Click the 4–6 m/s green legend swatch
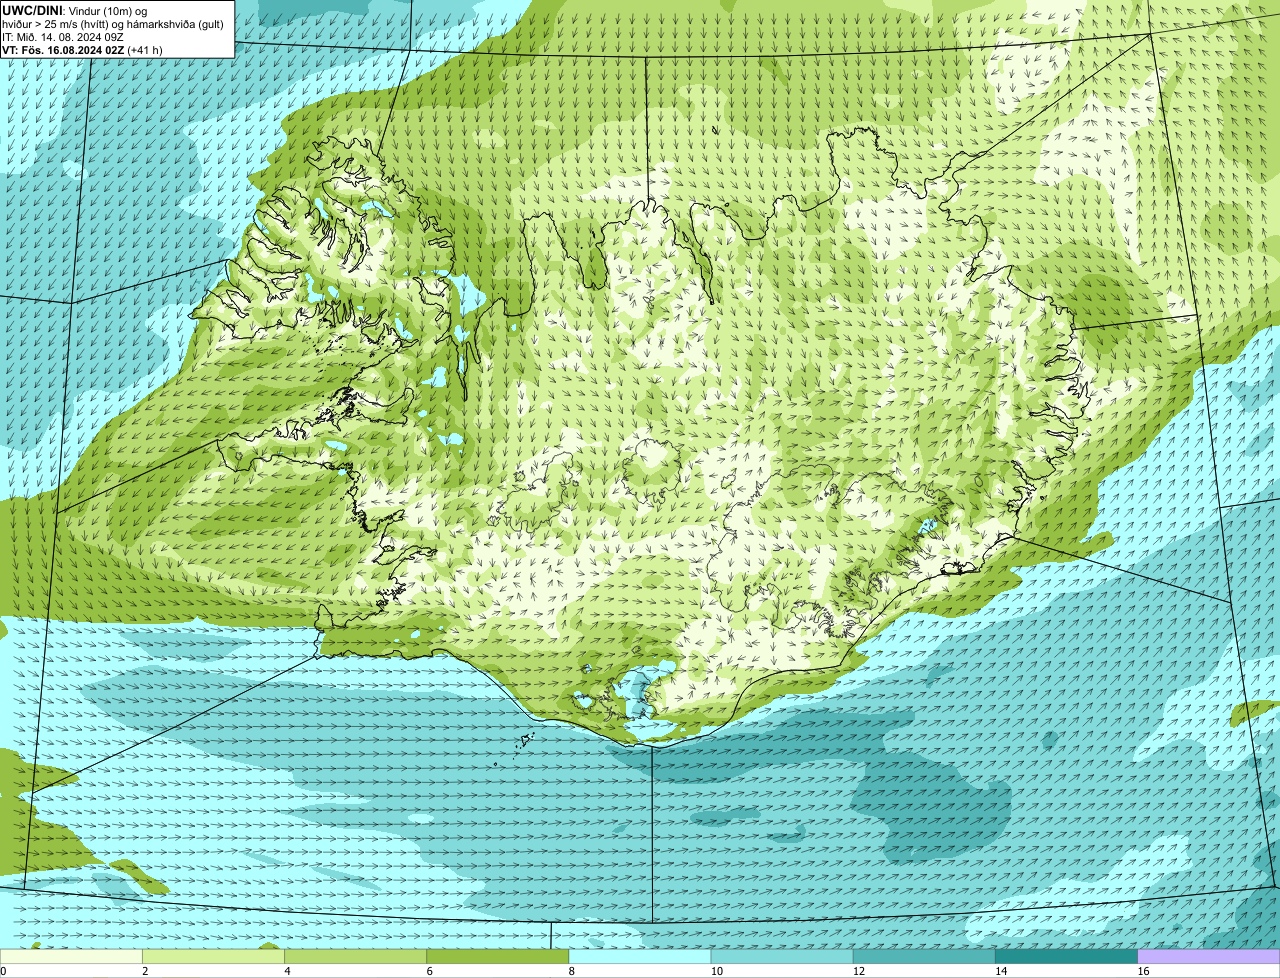Screen dimensions: 1280x978 pos(355,956)
